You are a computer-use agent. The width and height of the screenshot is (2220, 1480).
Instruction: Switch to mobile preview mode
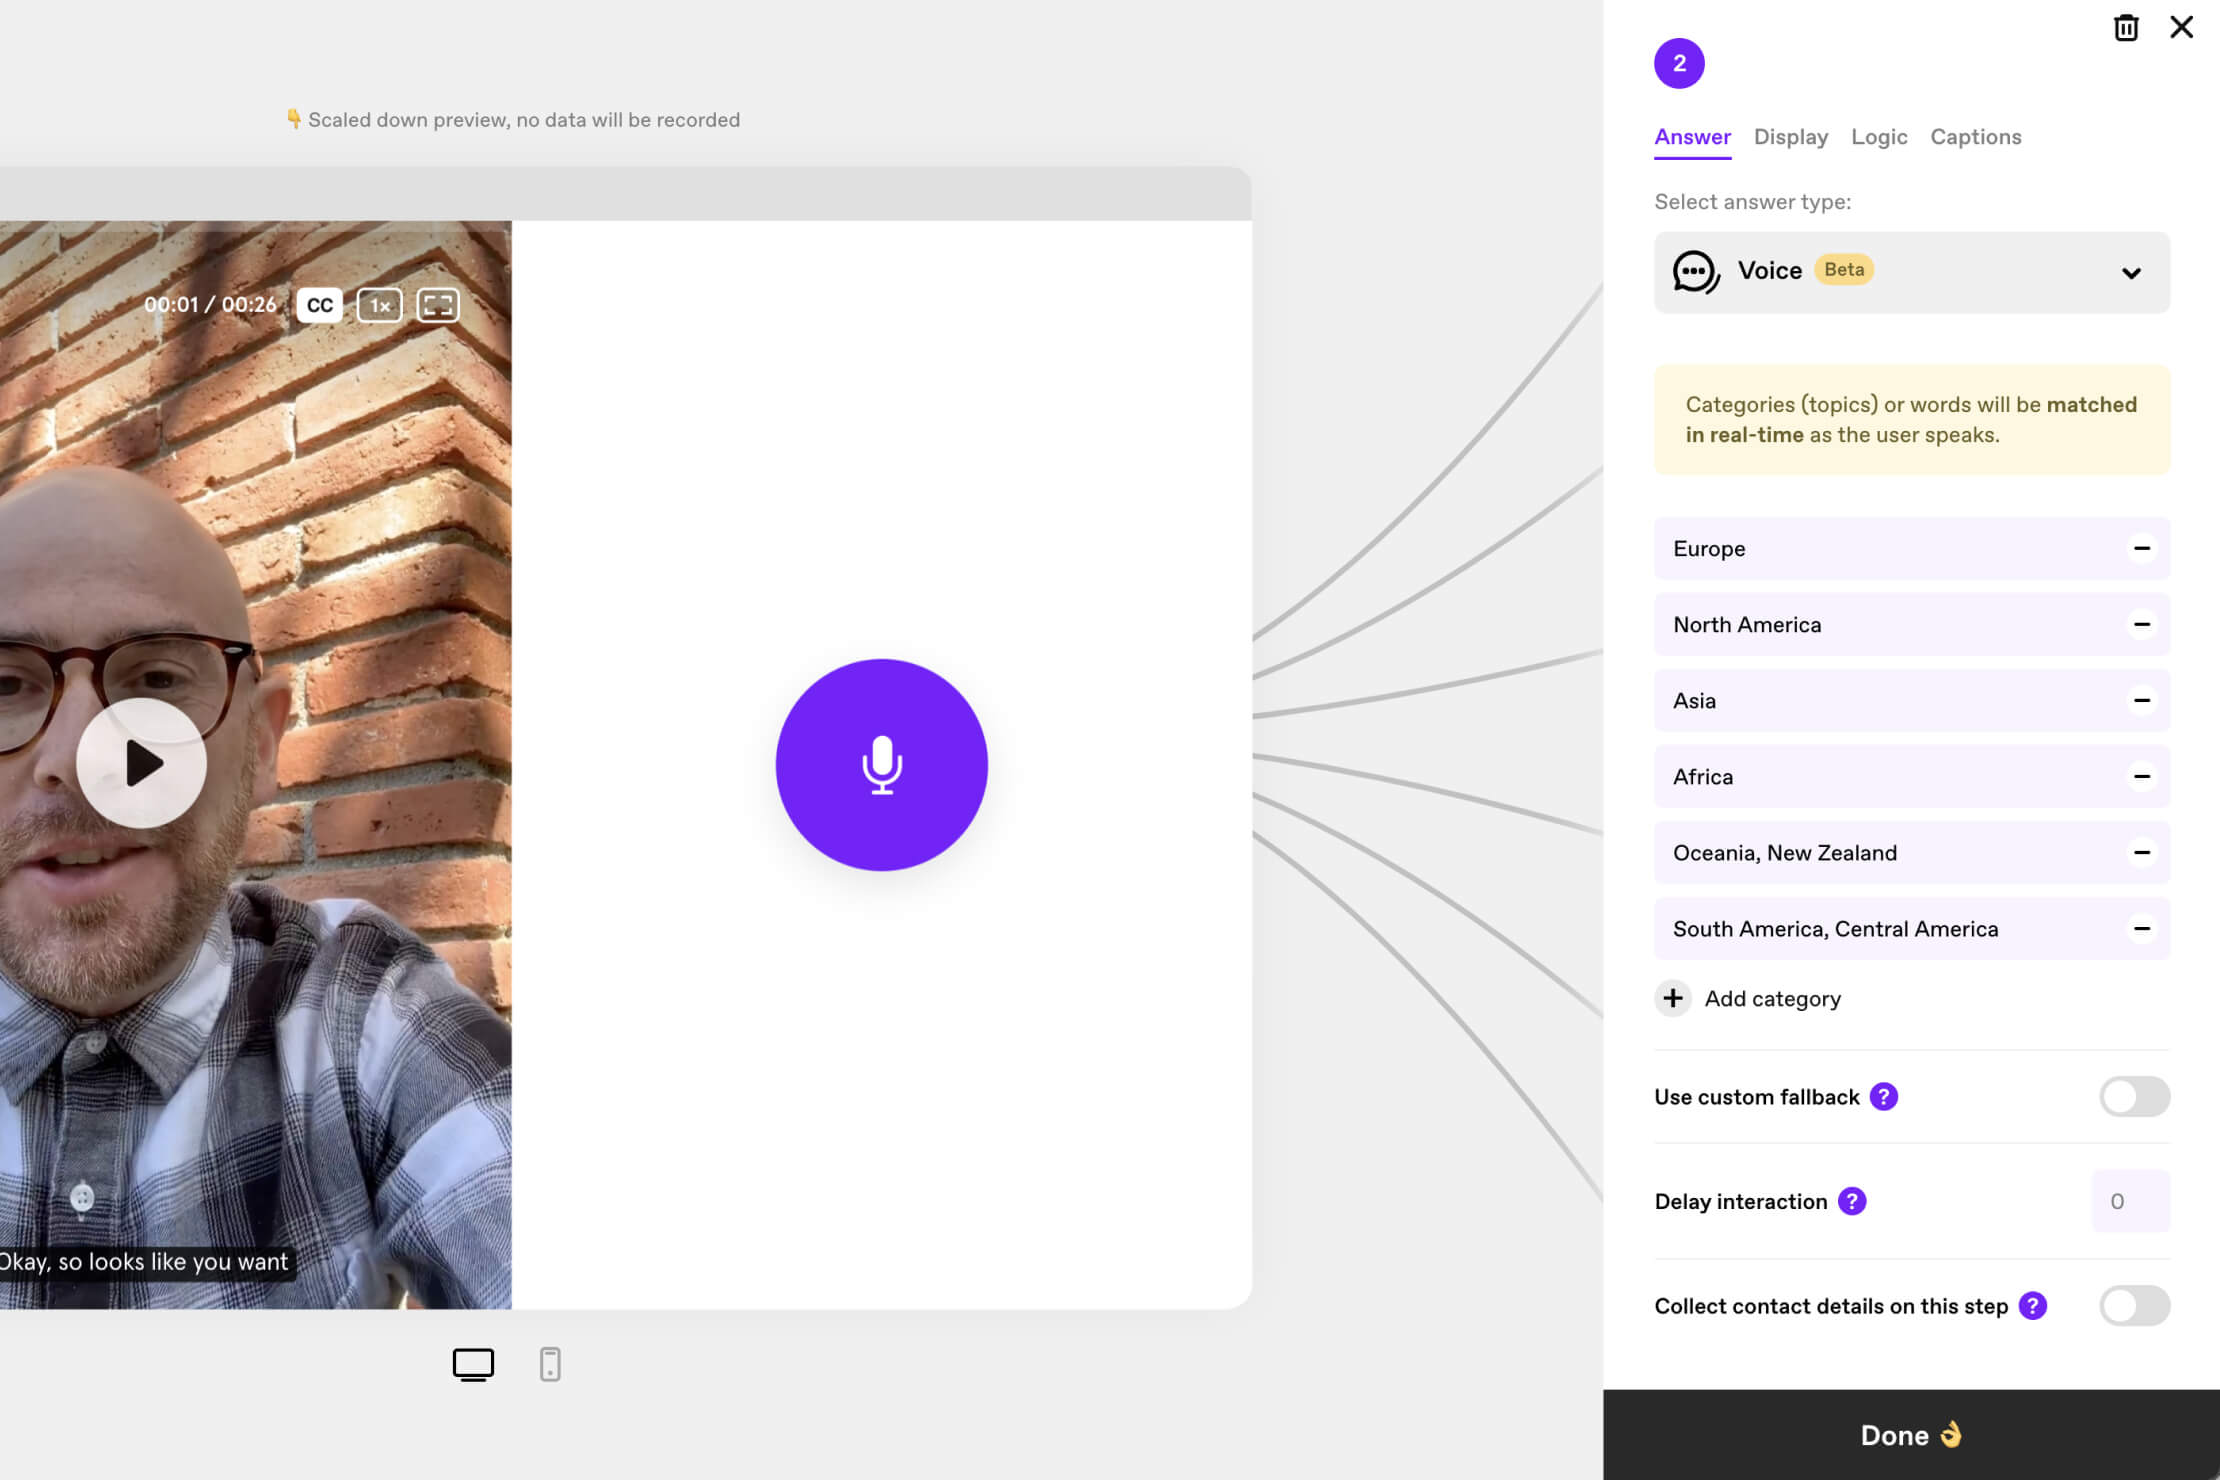550,1364
